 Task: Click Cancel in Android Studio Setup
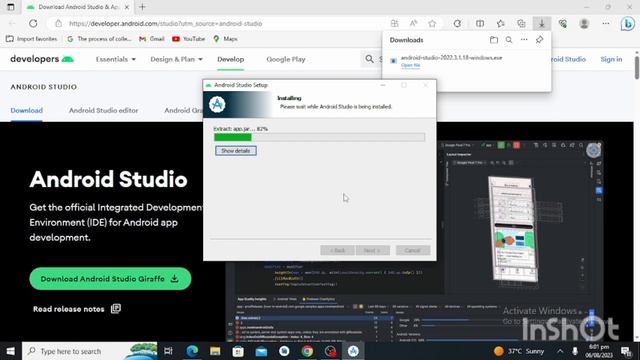coord(413,250)
